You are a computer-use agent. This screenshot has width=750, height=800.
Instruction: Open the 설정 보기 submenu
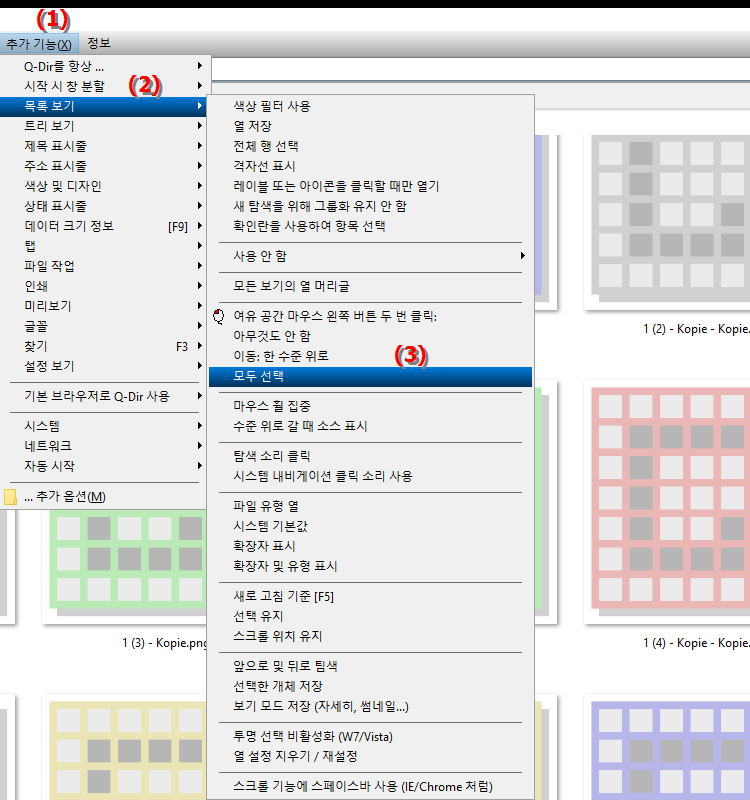click(105, 366)
